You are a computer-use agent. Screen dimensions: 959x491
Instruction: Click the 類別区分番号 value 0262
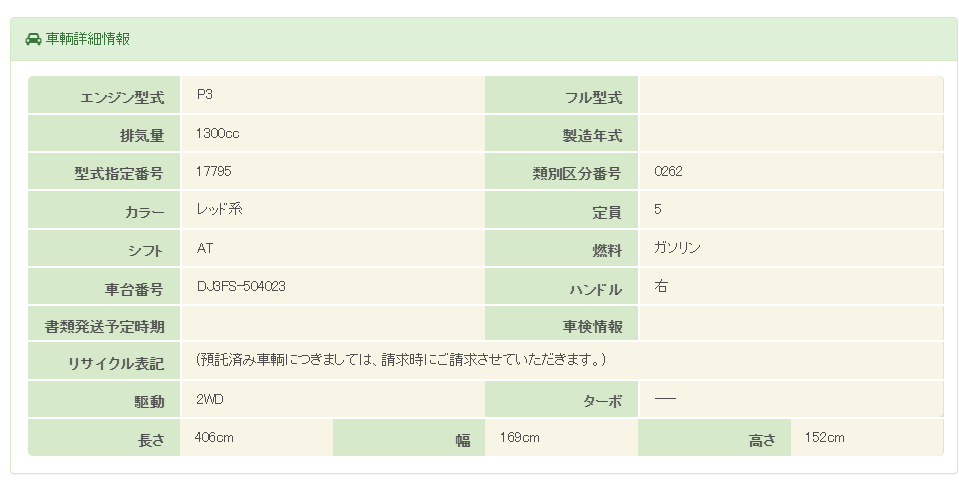pos(668,171)
